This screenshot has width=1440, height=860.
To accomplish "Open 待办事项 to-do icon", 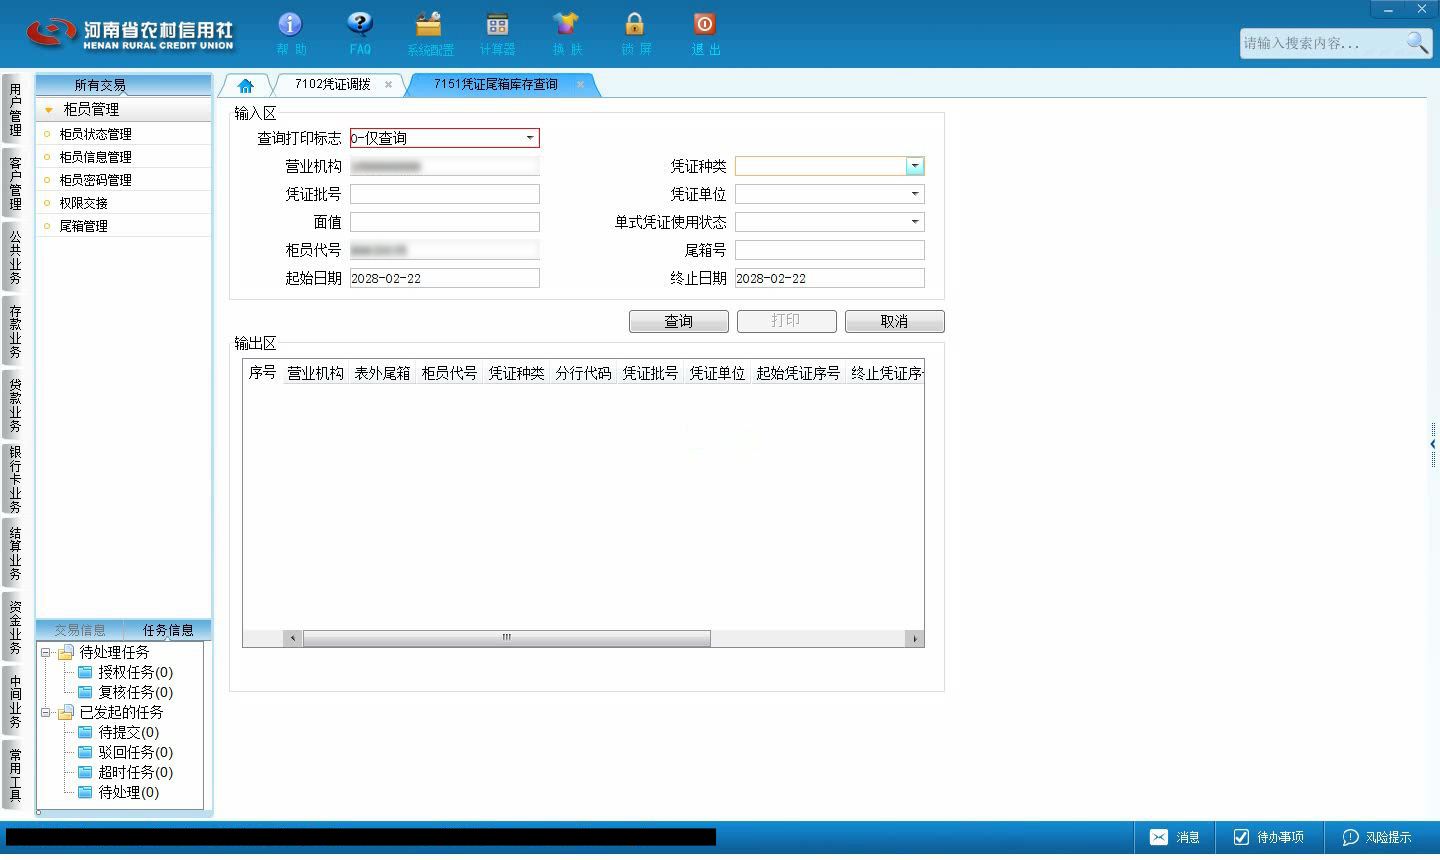I will (x=1242, y=837).
